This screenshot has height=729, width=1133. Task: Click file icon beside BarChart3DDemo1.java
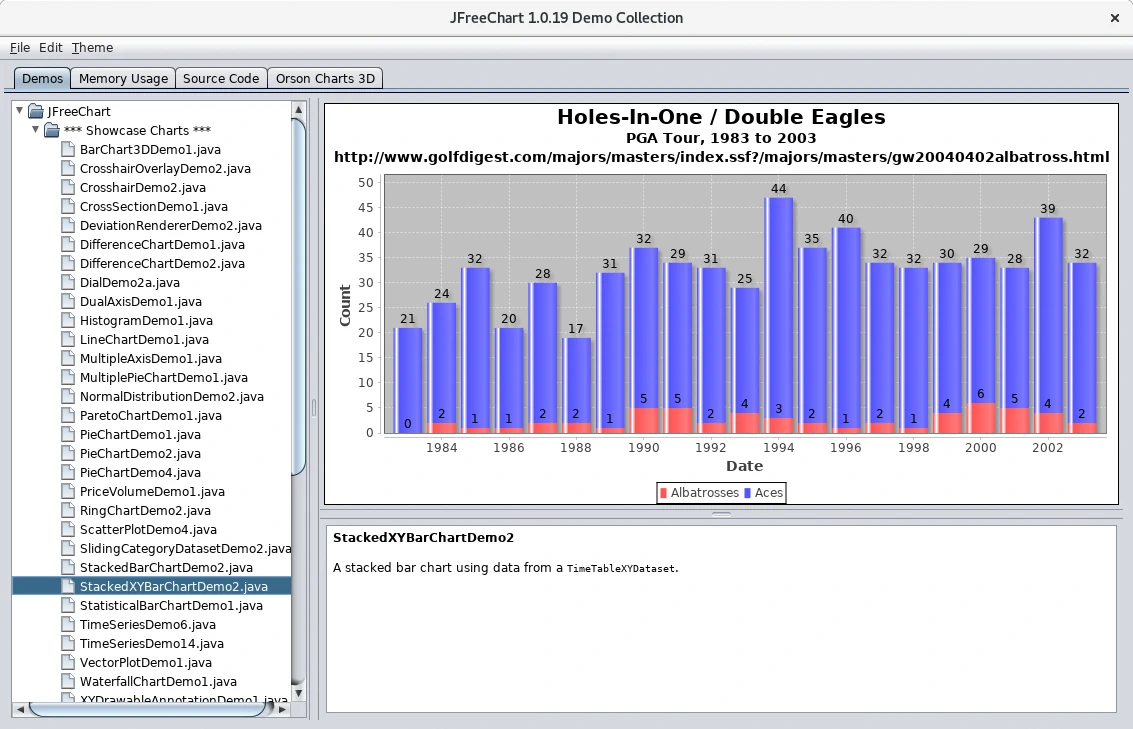tap(68, 149)
